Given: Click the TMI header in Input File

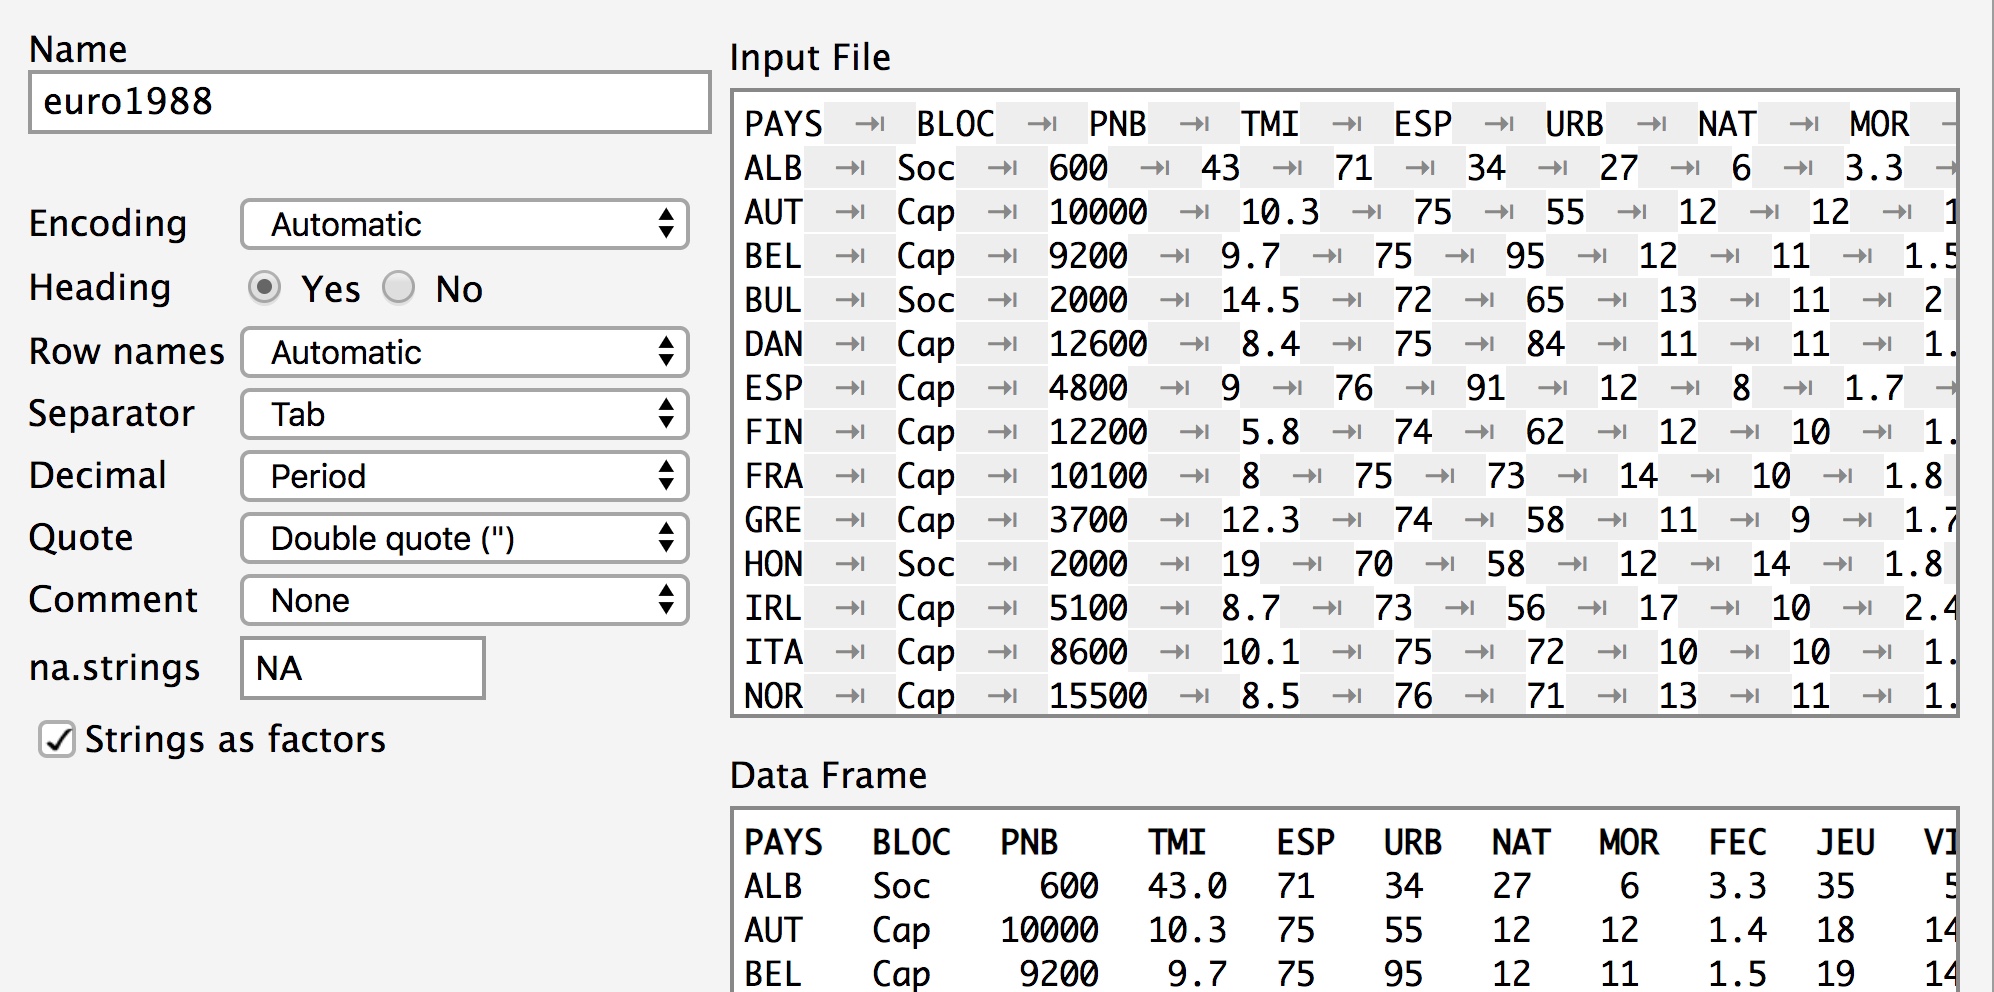Looking at the screenshot, I should pos(1269,124).
